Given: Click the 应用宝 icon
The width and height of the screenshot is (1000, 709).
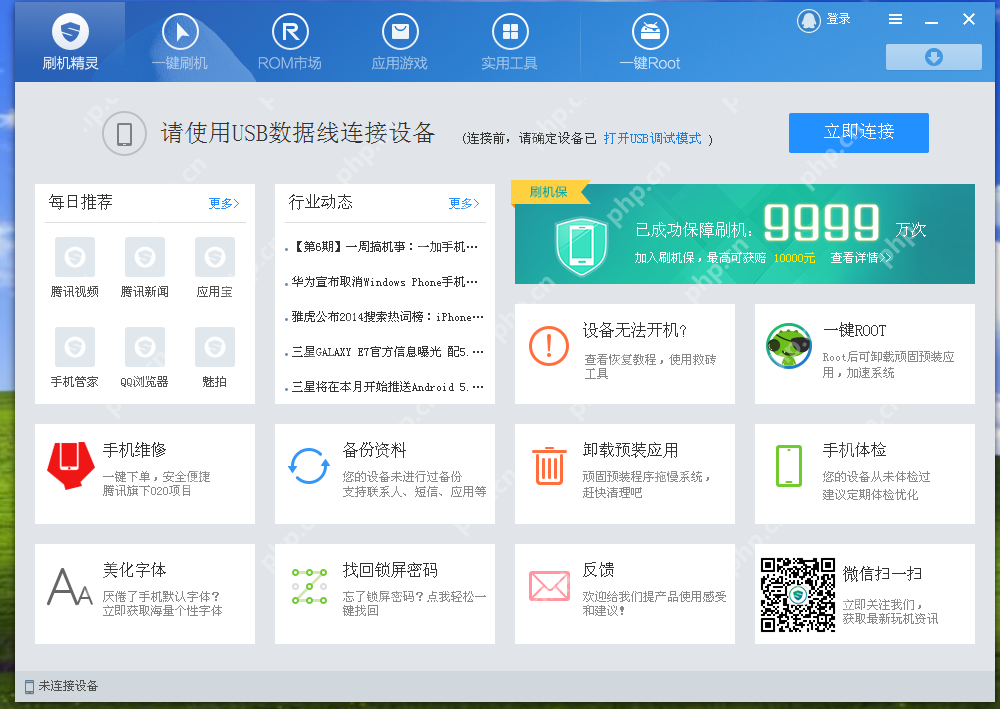Looking at the screenshot, I should pos(214,255).
